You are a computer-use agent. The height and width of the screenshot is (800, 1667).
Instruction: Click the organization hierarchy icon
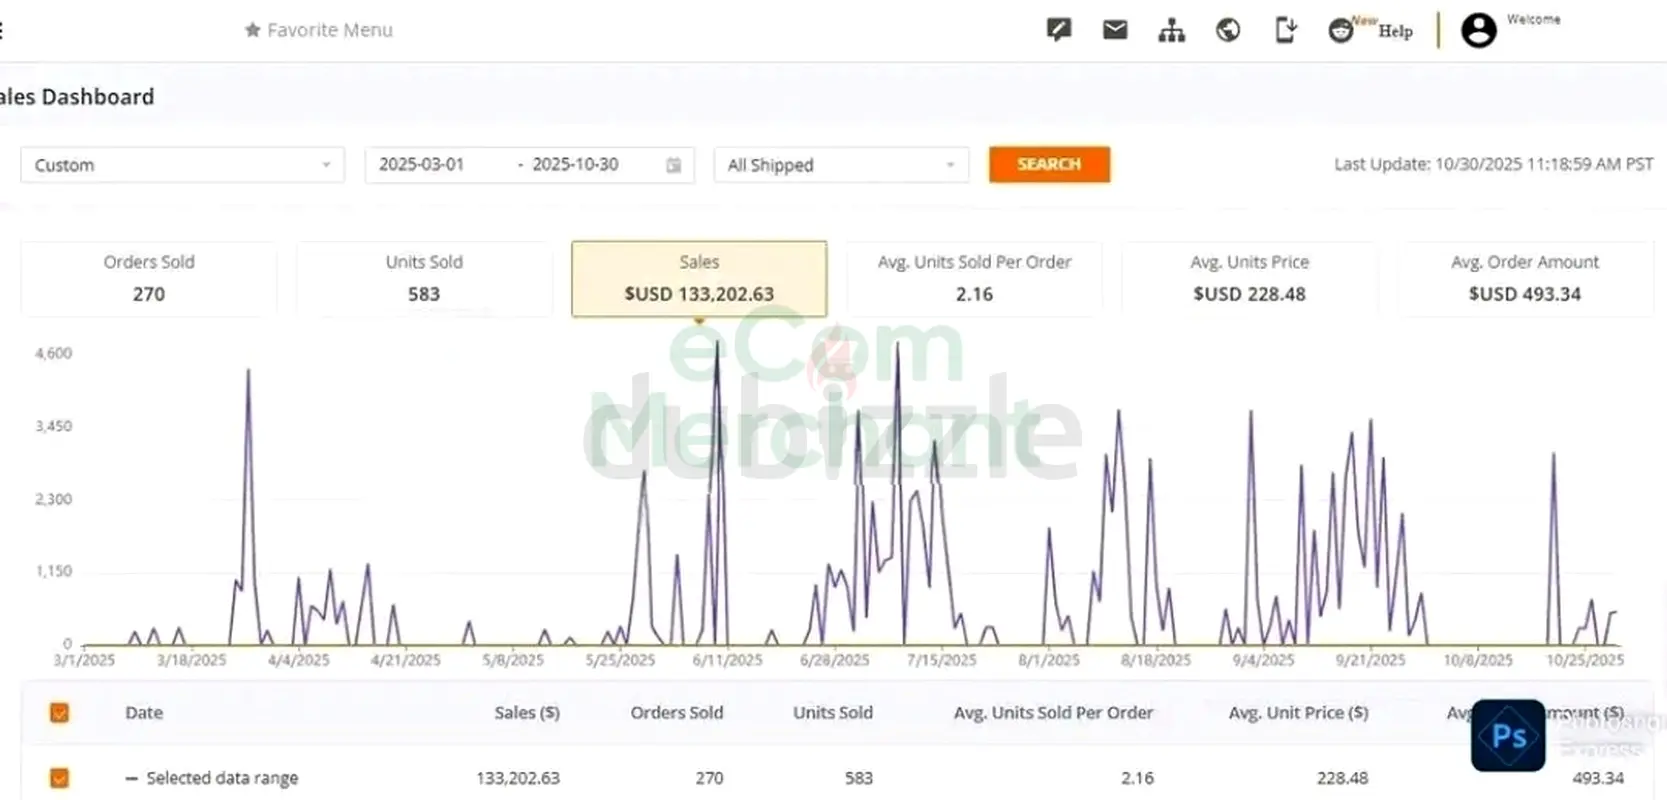point(1171,31)
